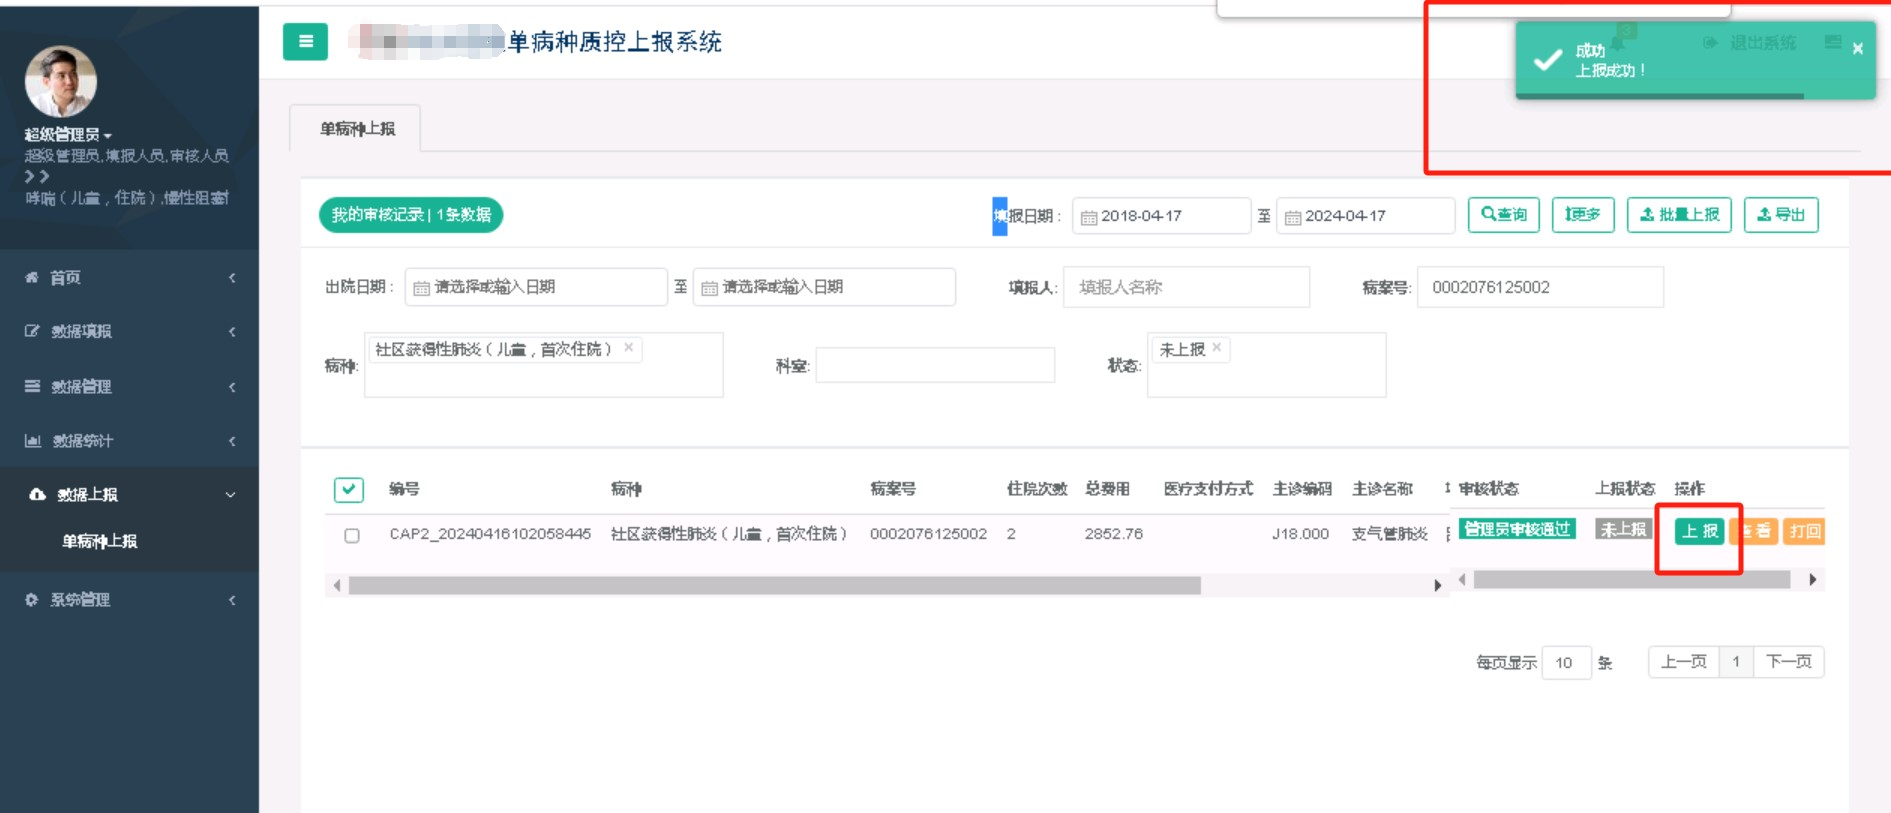Click the 更多 filters button

pyautogui.click(x=1582, y=215)
